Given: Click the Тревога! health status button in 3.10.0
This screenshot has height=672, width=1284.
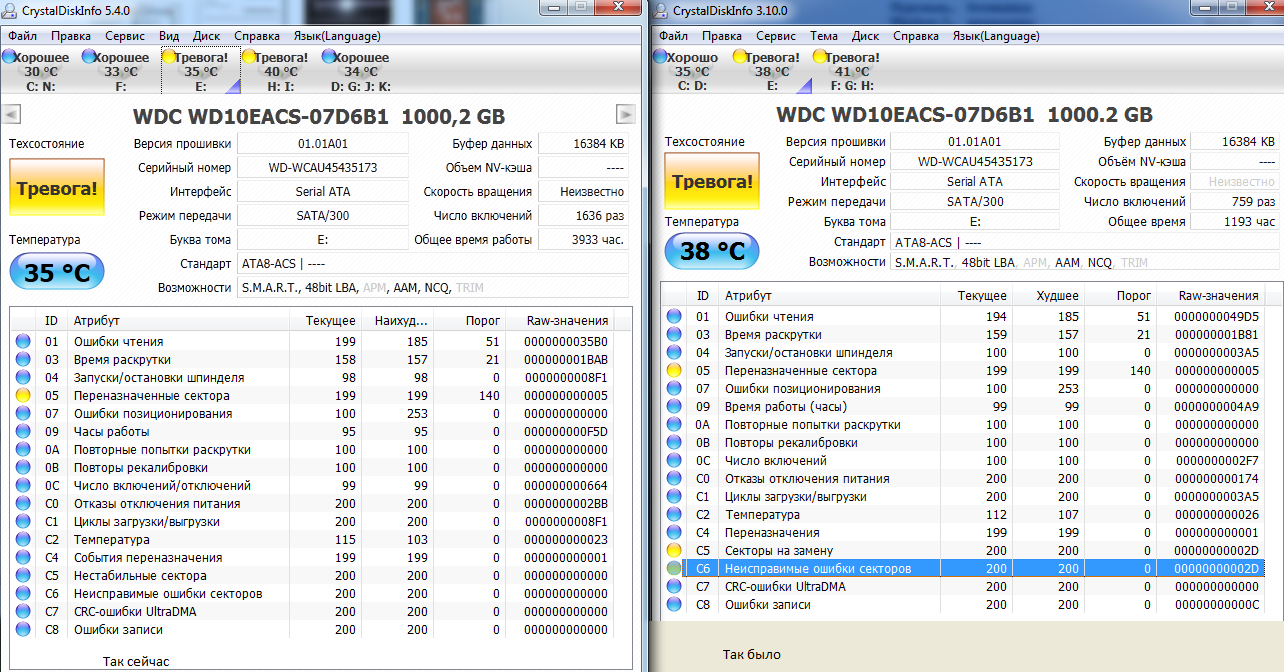Looking at the screenshot, I should [x=712, y=181].
